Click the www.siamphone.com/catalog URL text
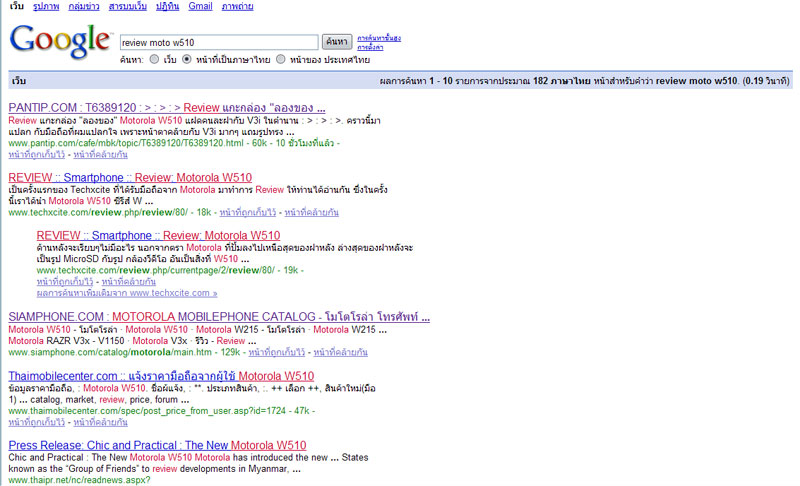Viewport: 800px width, 486px height. pyautogui.click(x=110, y=352)
